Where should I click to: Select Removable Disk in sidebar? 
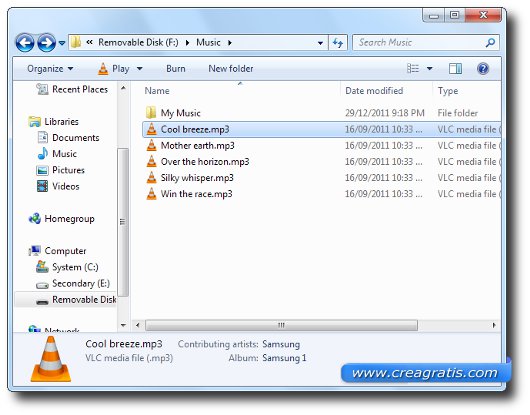point(84,300)
